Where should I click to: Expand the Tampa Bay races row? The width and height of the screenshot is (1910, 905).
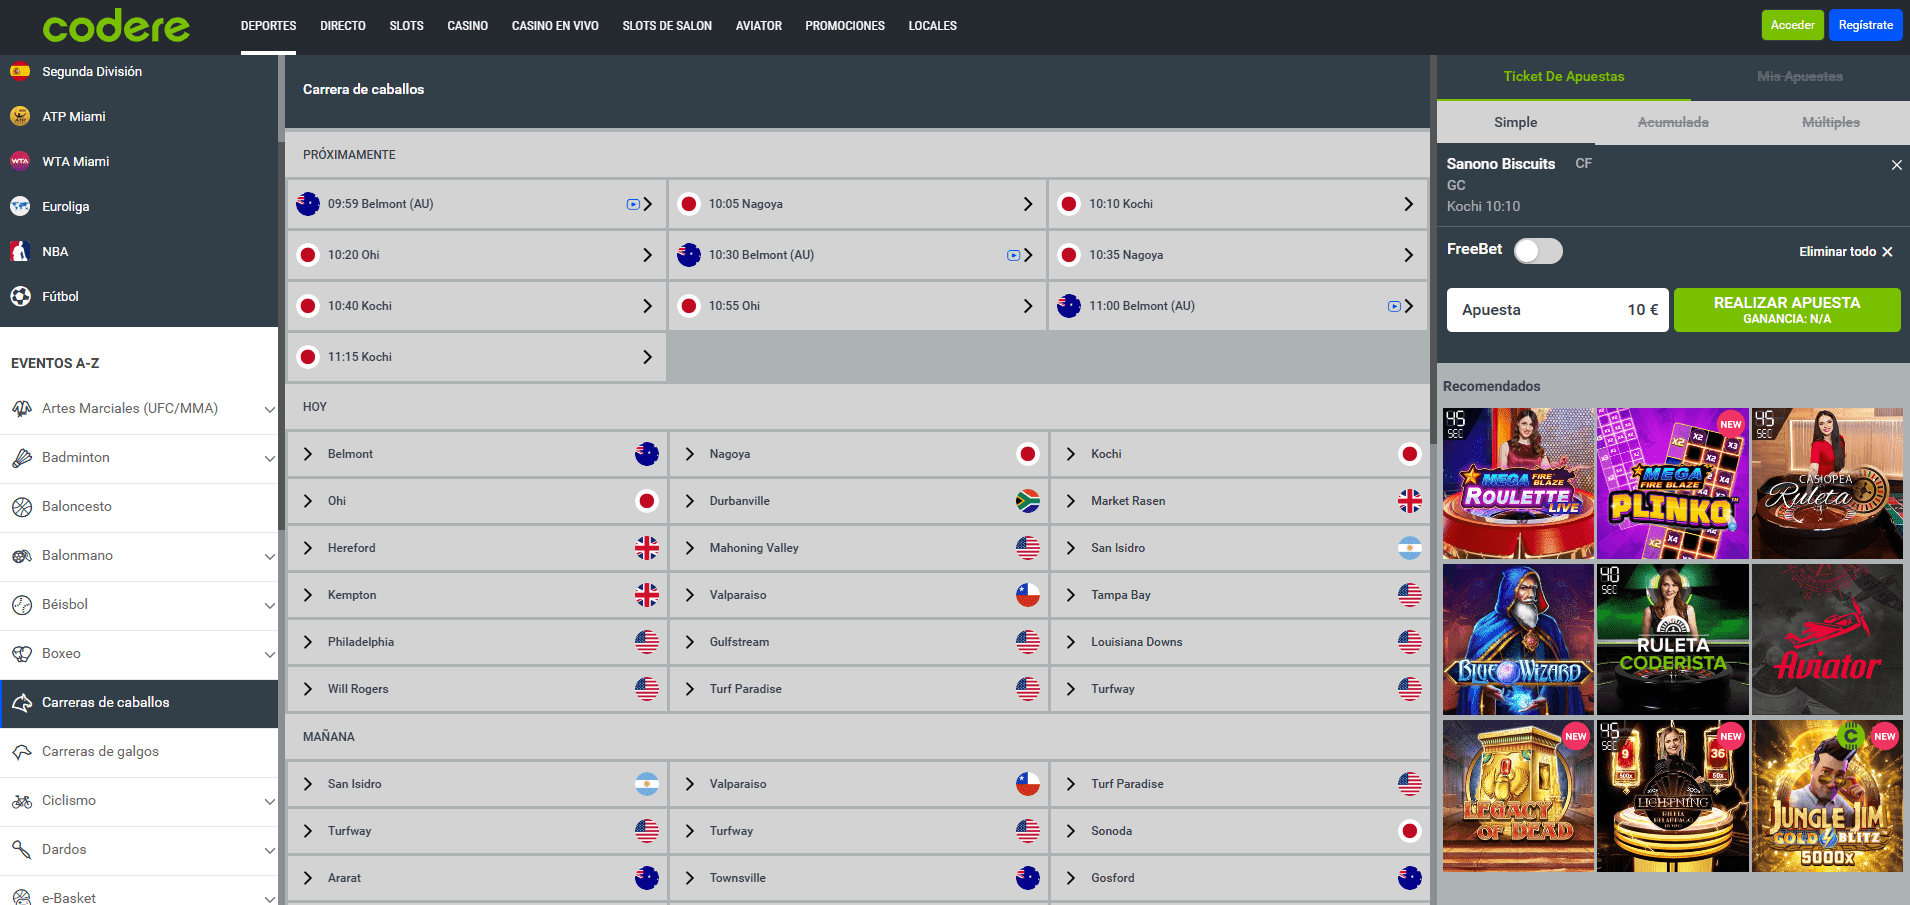coord(1239,595)
